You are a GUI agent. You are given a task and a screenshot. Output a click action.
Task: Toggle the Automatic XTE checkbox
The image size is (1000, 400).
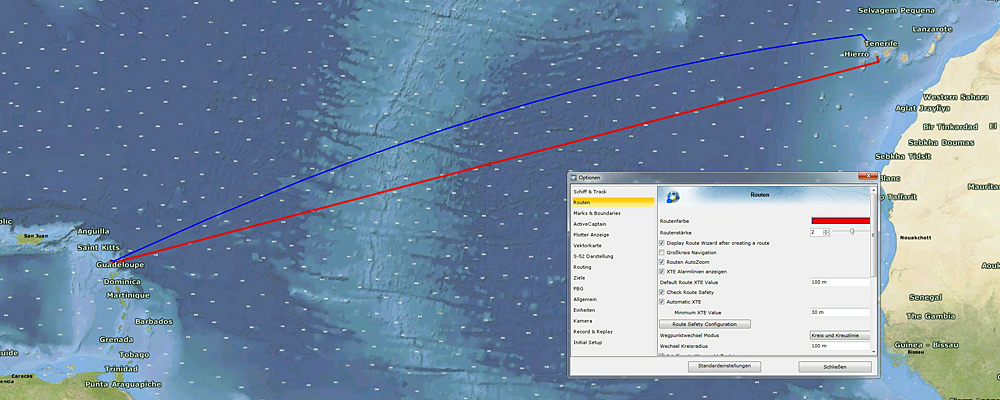(x=662, y=301)
